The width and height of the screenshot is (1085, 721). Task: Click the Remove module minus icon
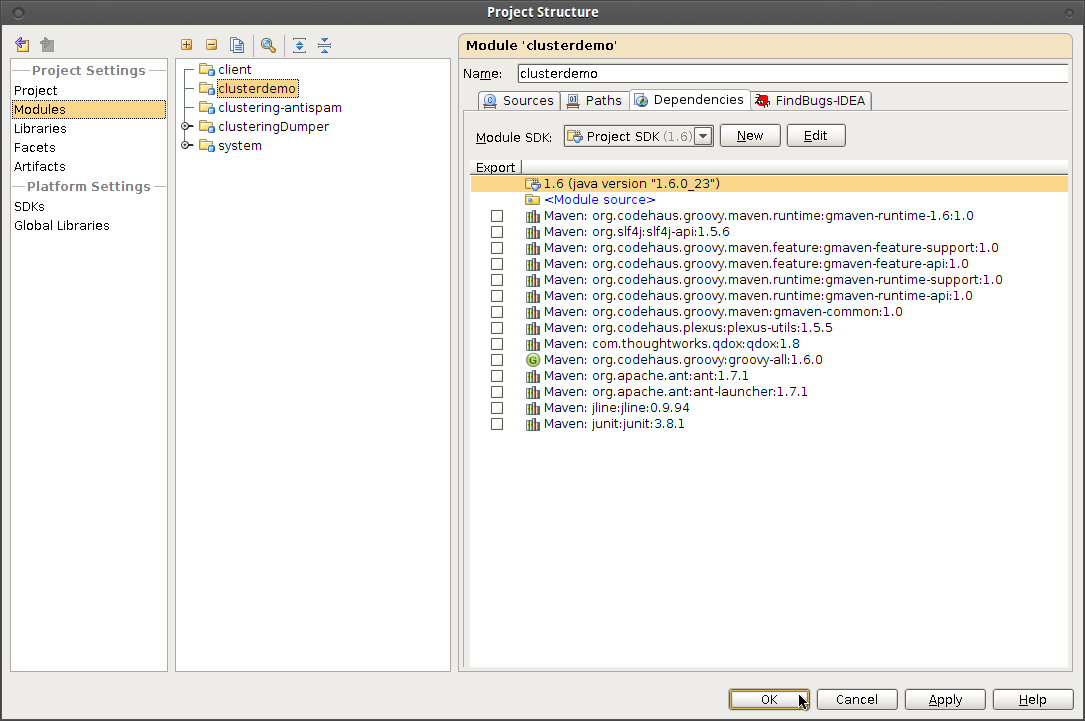pyautogui.click(x=211, y=45)
